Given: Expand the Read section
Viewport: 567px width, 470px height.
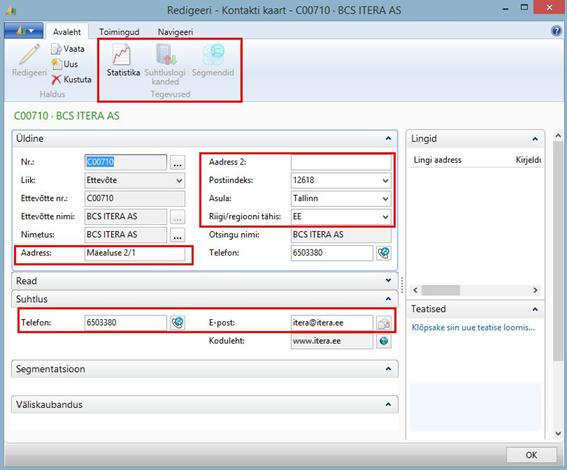Looking at the screenshot, I should [388, 281].
